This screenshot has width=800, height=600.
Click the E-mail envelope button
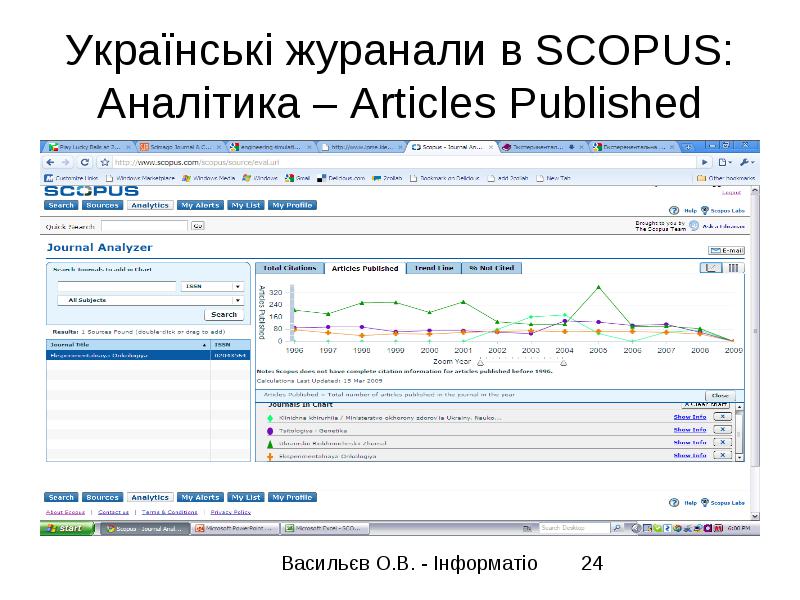click(727, 251)
